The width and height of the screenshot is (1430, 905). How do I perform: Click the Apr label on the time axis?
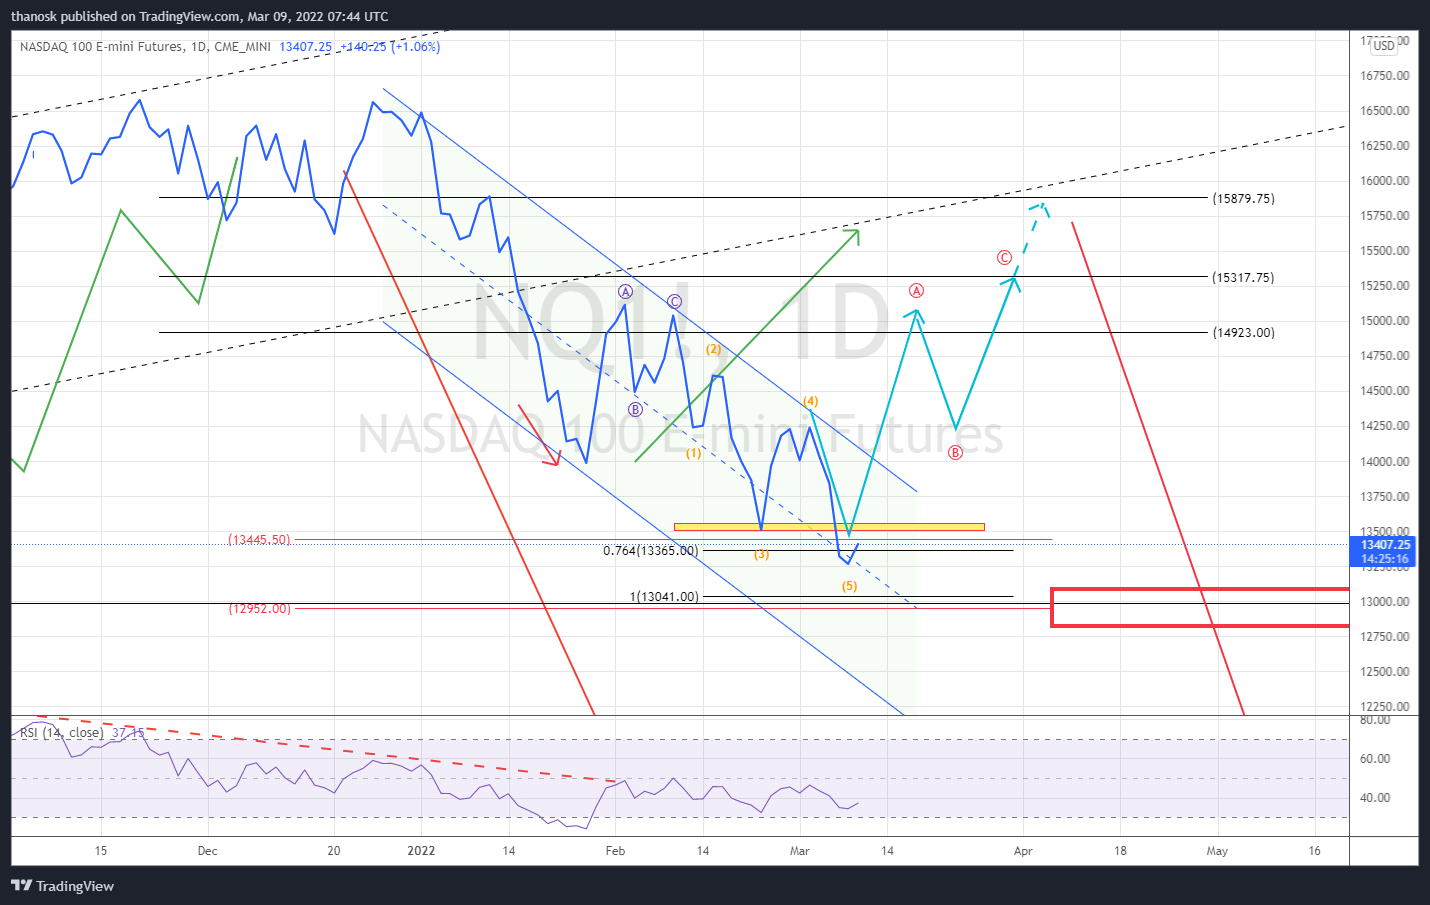[x=1023, y=851]
